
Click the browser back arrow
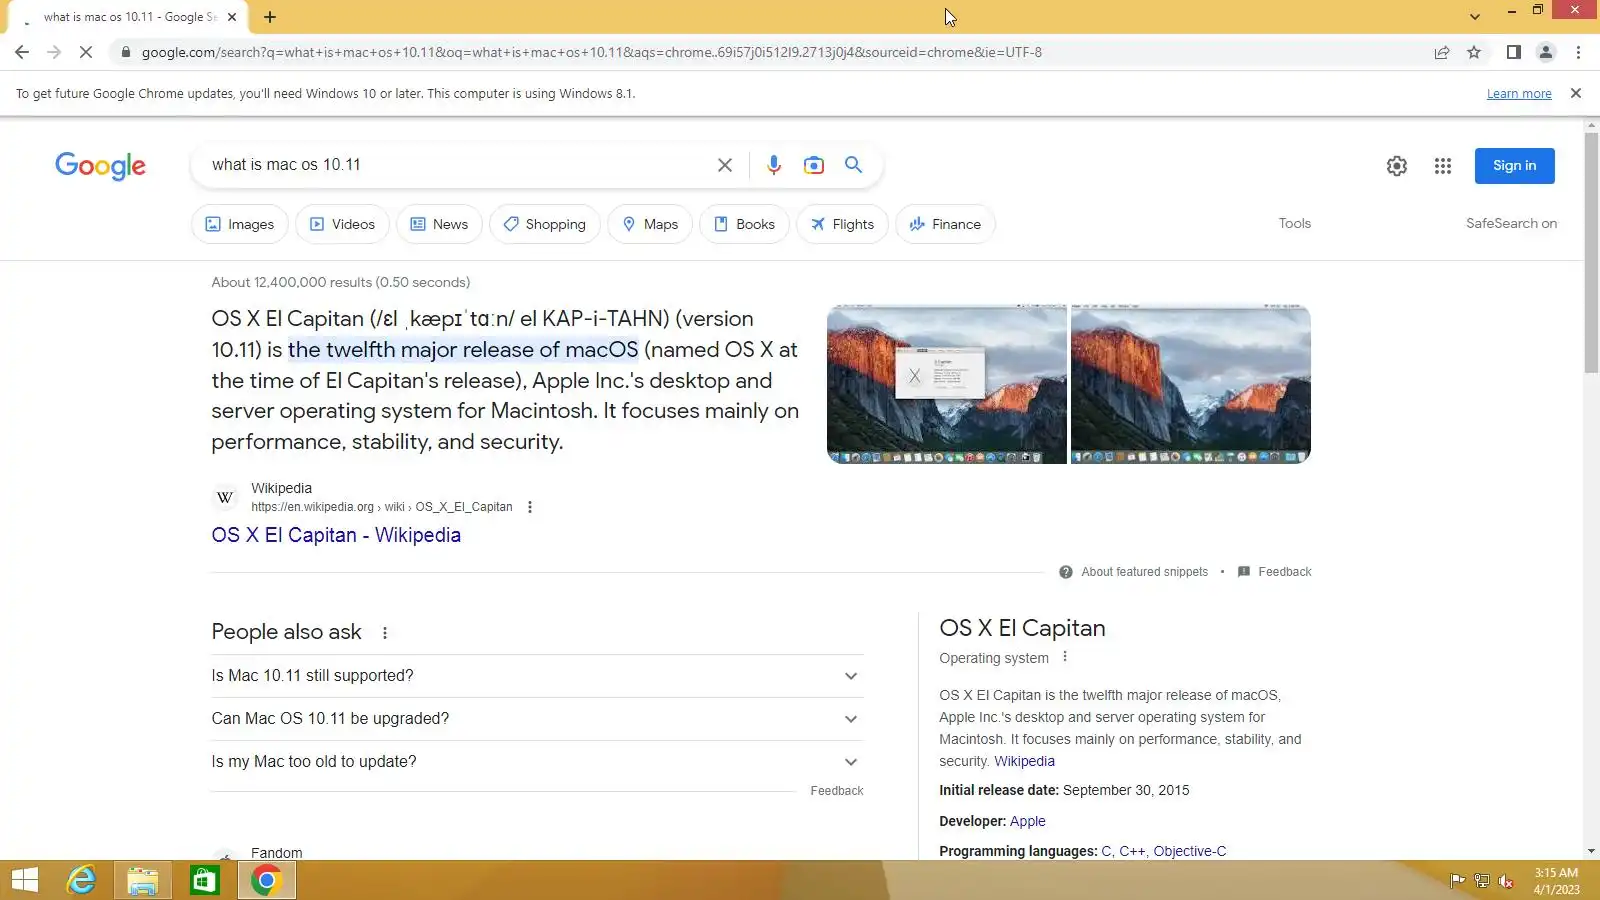pos(22,52)
